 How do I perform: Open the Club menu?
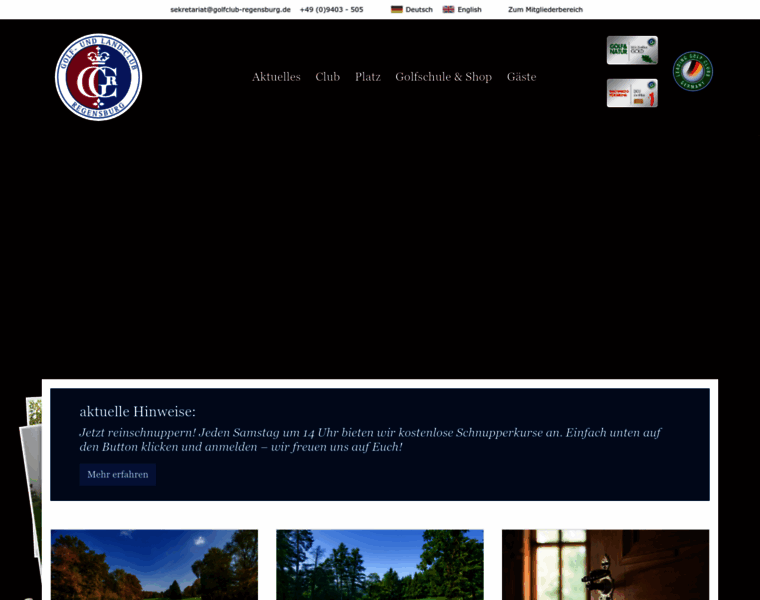coord(328,77)
